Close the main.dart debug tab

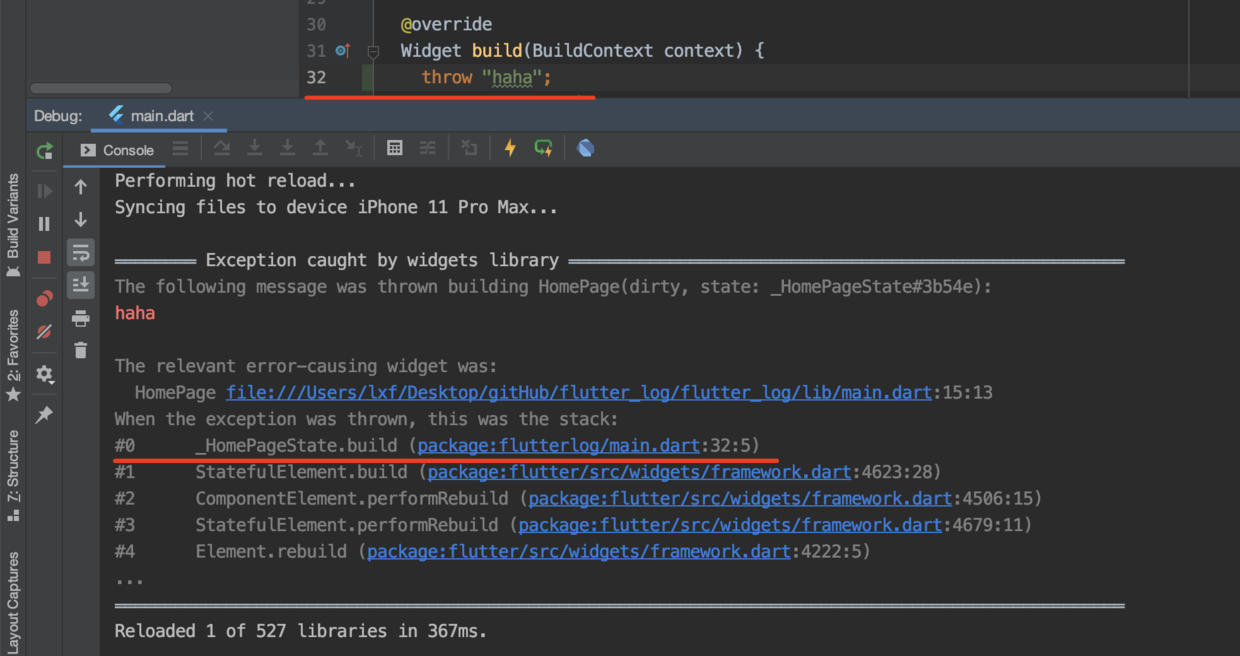pyautogui.click(x=208, y=116)
